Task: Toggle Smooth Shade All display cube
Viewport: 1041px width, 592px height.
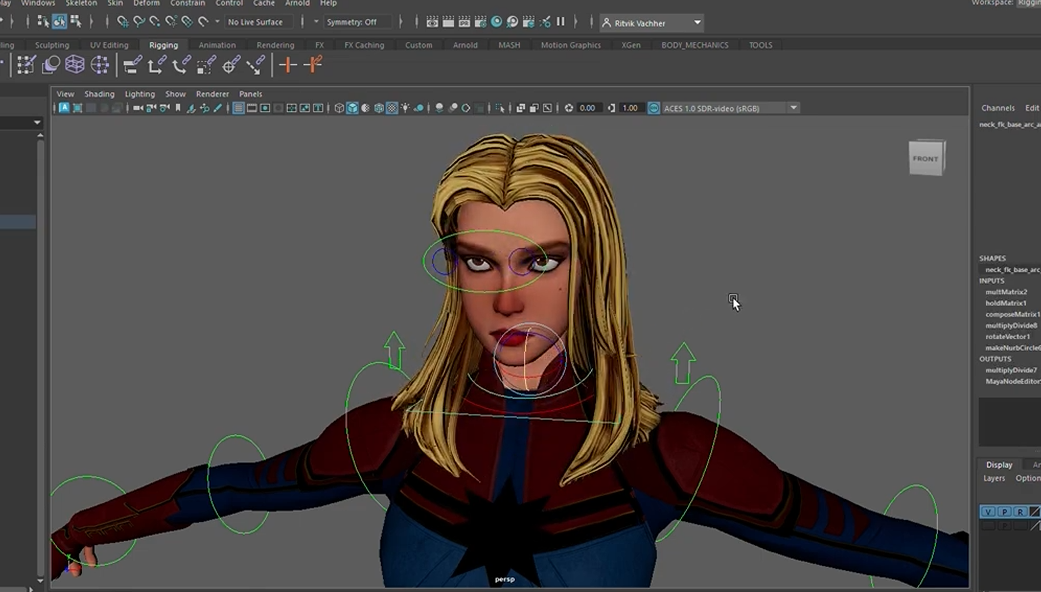Action: (x=352, y=108)
